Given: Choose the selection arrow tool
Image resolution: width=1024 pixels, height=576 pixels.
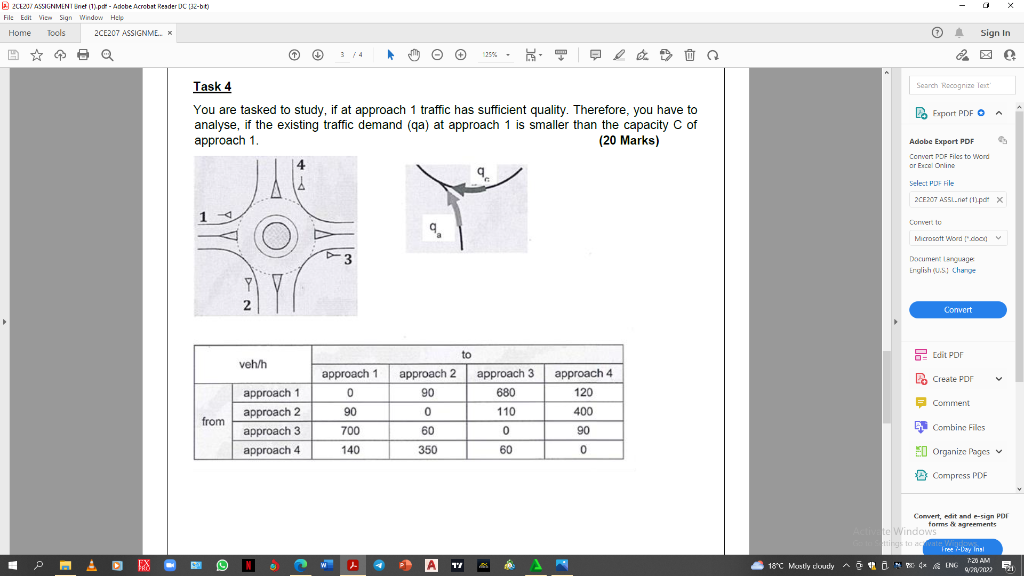Looking at the screenshot, I should pos(391,56).
